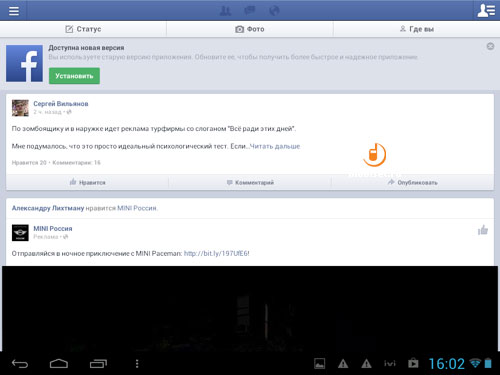Viewport: 500px width, 375px height.
Task: Open first warning triangle notification
Action: (343, 364)
